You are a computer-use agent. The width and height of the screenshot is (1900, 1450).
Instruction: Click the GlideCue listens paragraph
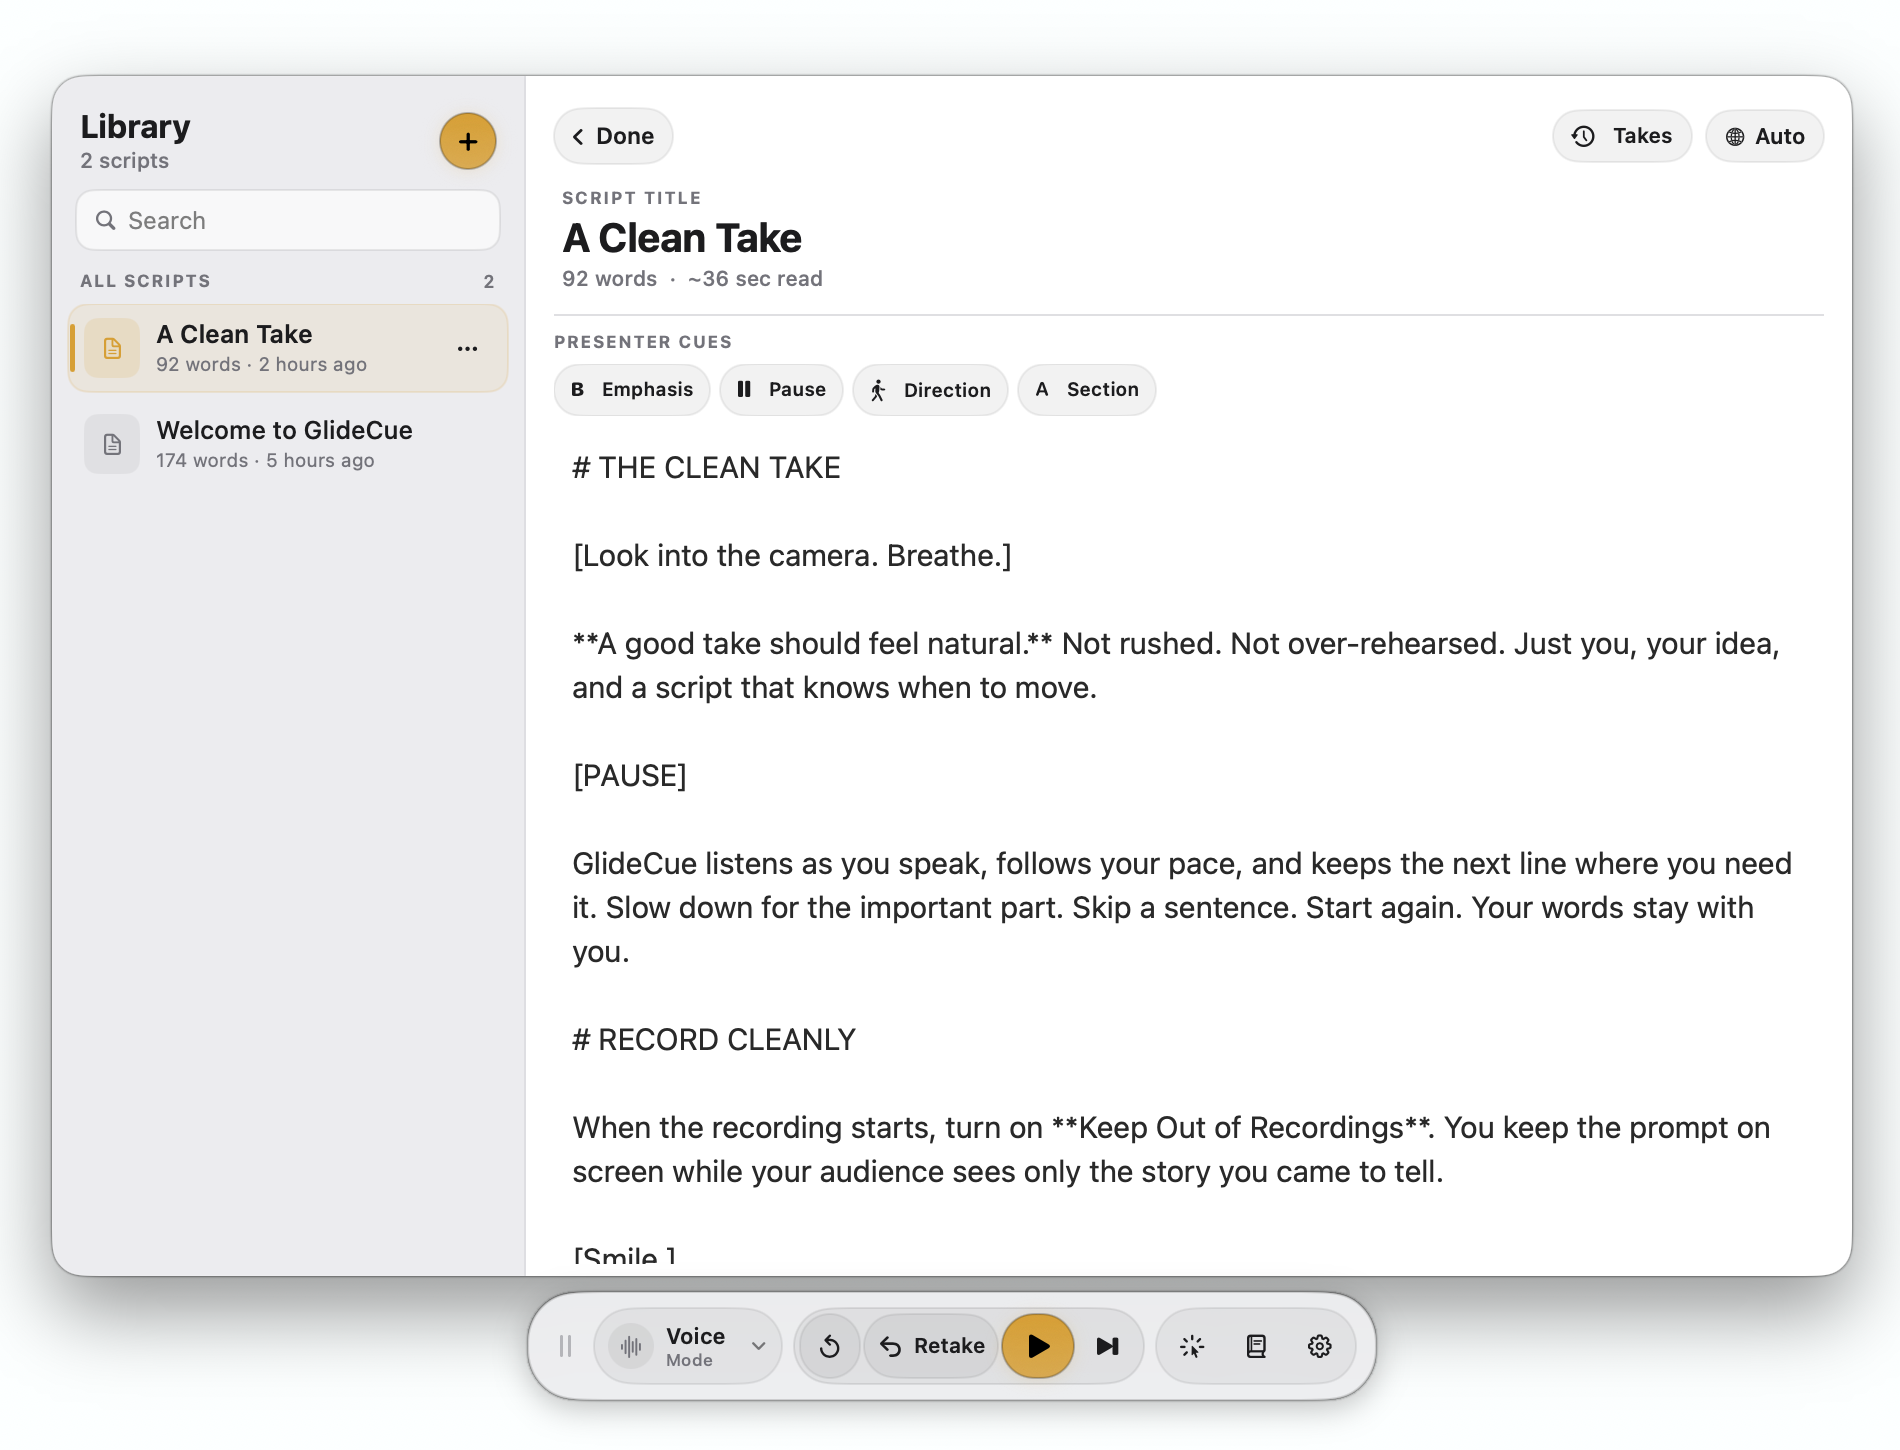pyautogui.click(x=1182, y=908)
